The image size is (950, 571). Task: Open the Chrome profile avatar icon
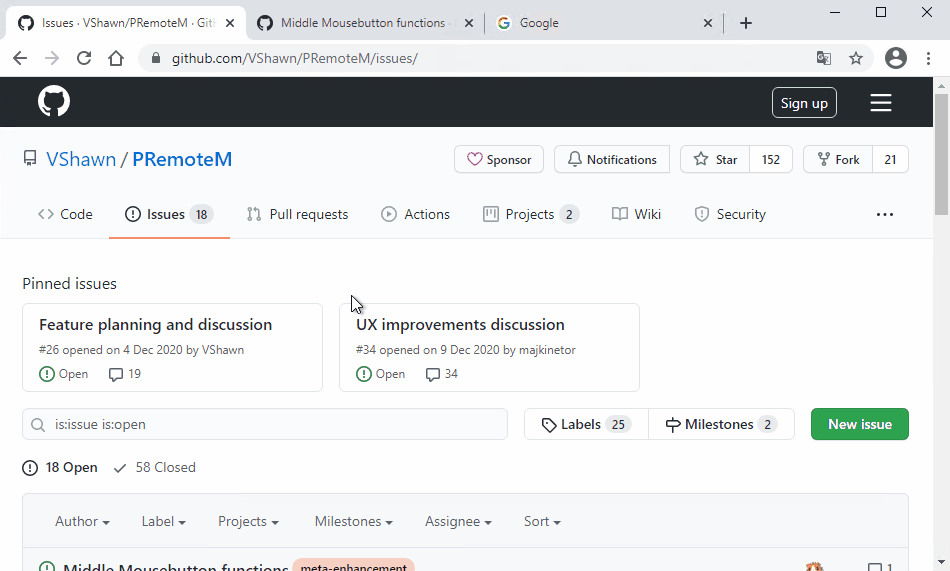coord(895,58)
